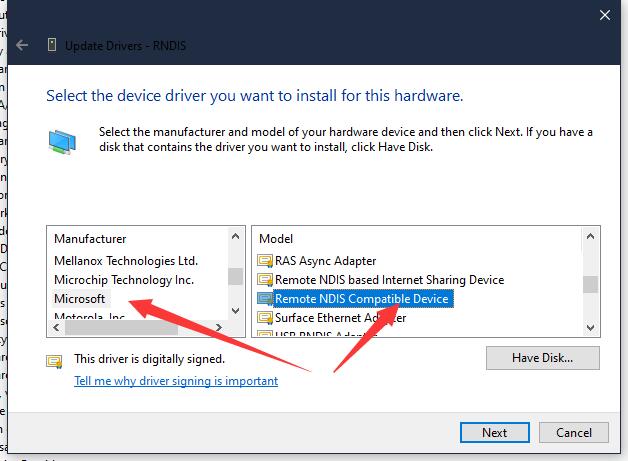Select Mellanox Technologies Ltd. manufacturer

(126, 261)
